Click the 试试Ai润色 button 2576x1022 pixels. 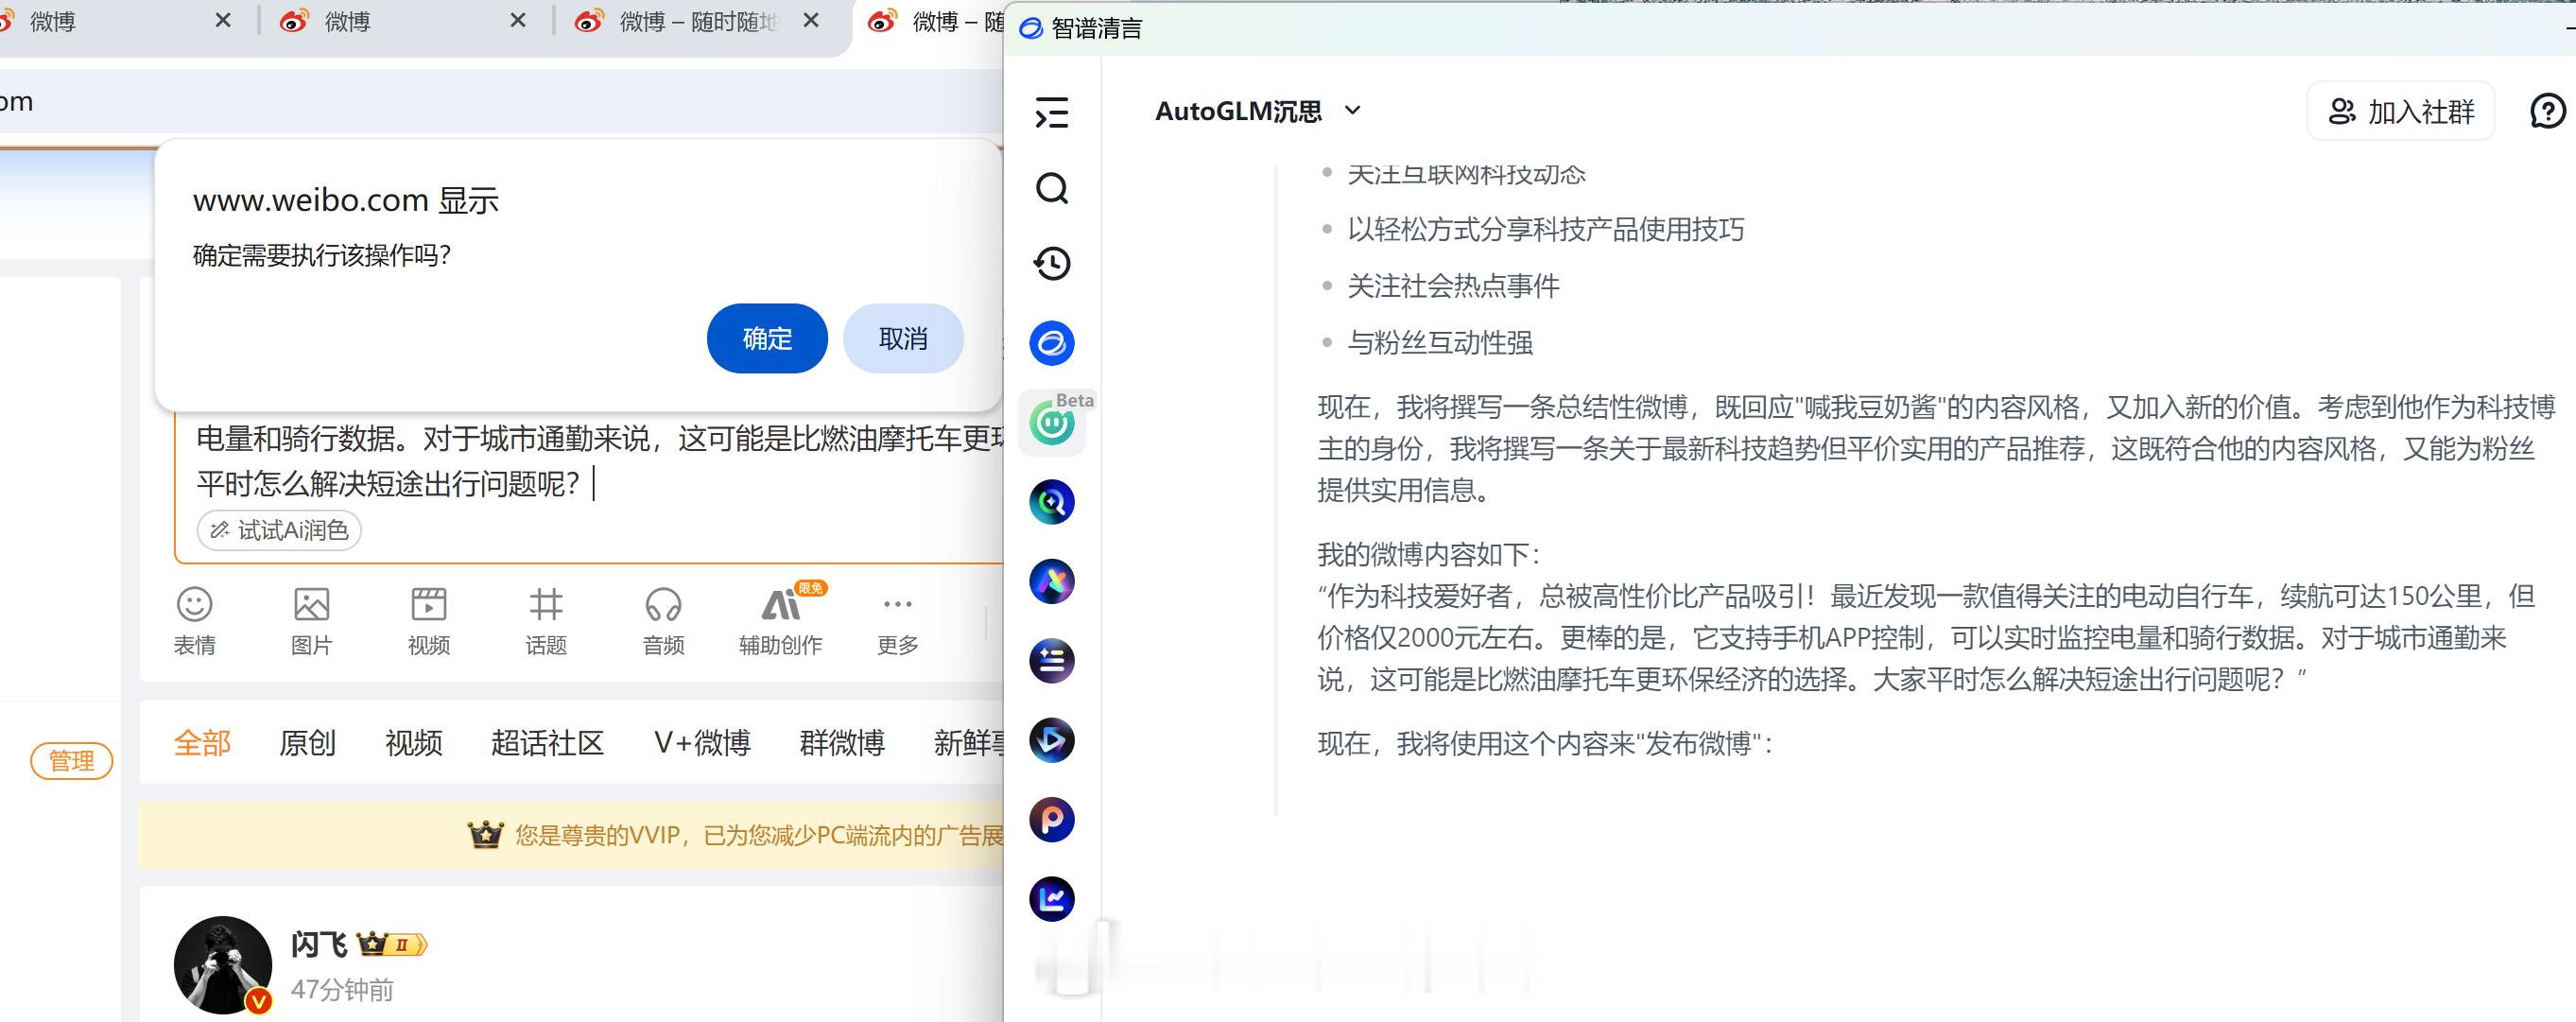pos(279,530)
